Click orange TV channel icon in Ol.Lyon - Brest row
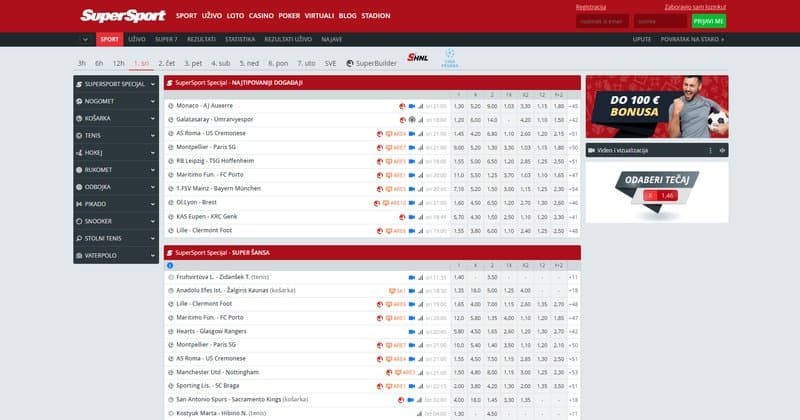 [386, 203]
